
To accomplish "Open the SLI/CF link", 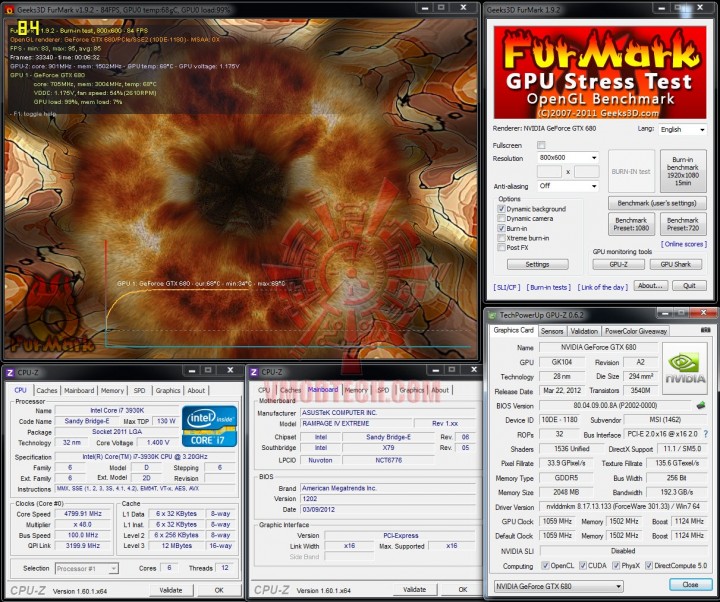I will [x=507, y=287].
